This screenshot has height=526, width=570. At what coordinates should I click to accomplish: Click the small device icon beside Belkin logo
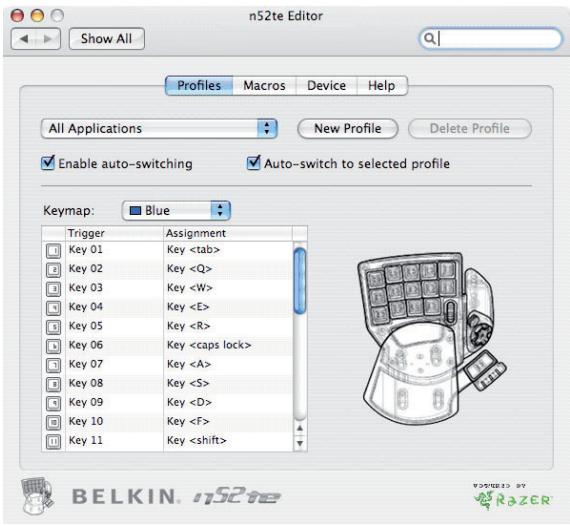click(x=37, y=496)
